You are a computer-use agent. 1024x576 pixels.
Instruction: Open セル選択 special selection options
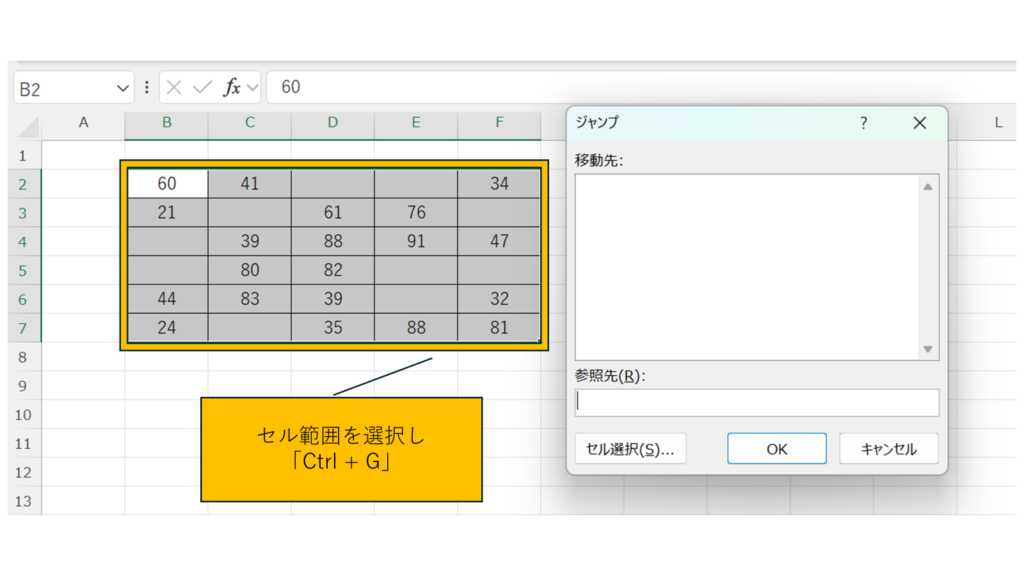pyautogui.click(x=630, y=449)
